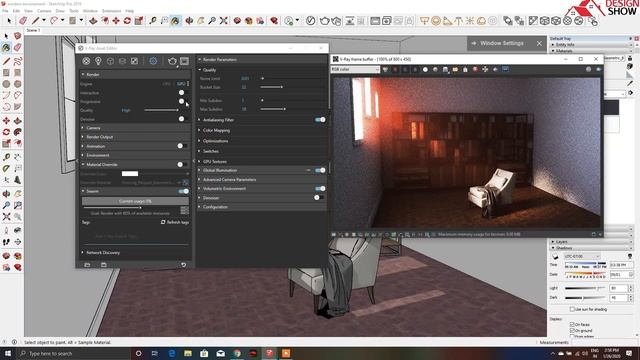Select the Move tool in top toolbar

click(x=116, y=20)
